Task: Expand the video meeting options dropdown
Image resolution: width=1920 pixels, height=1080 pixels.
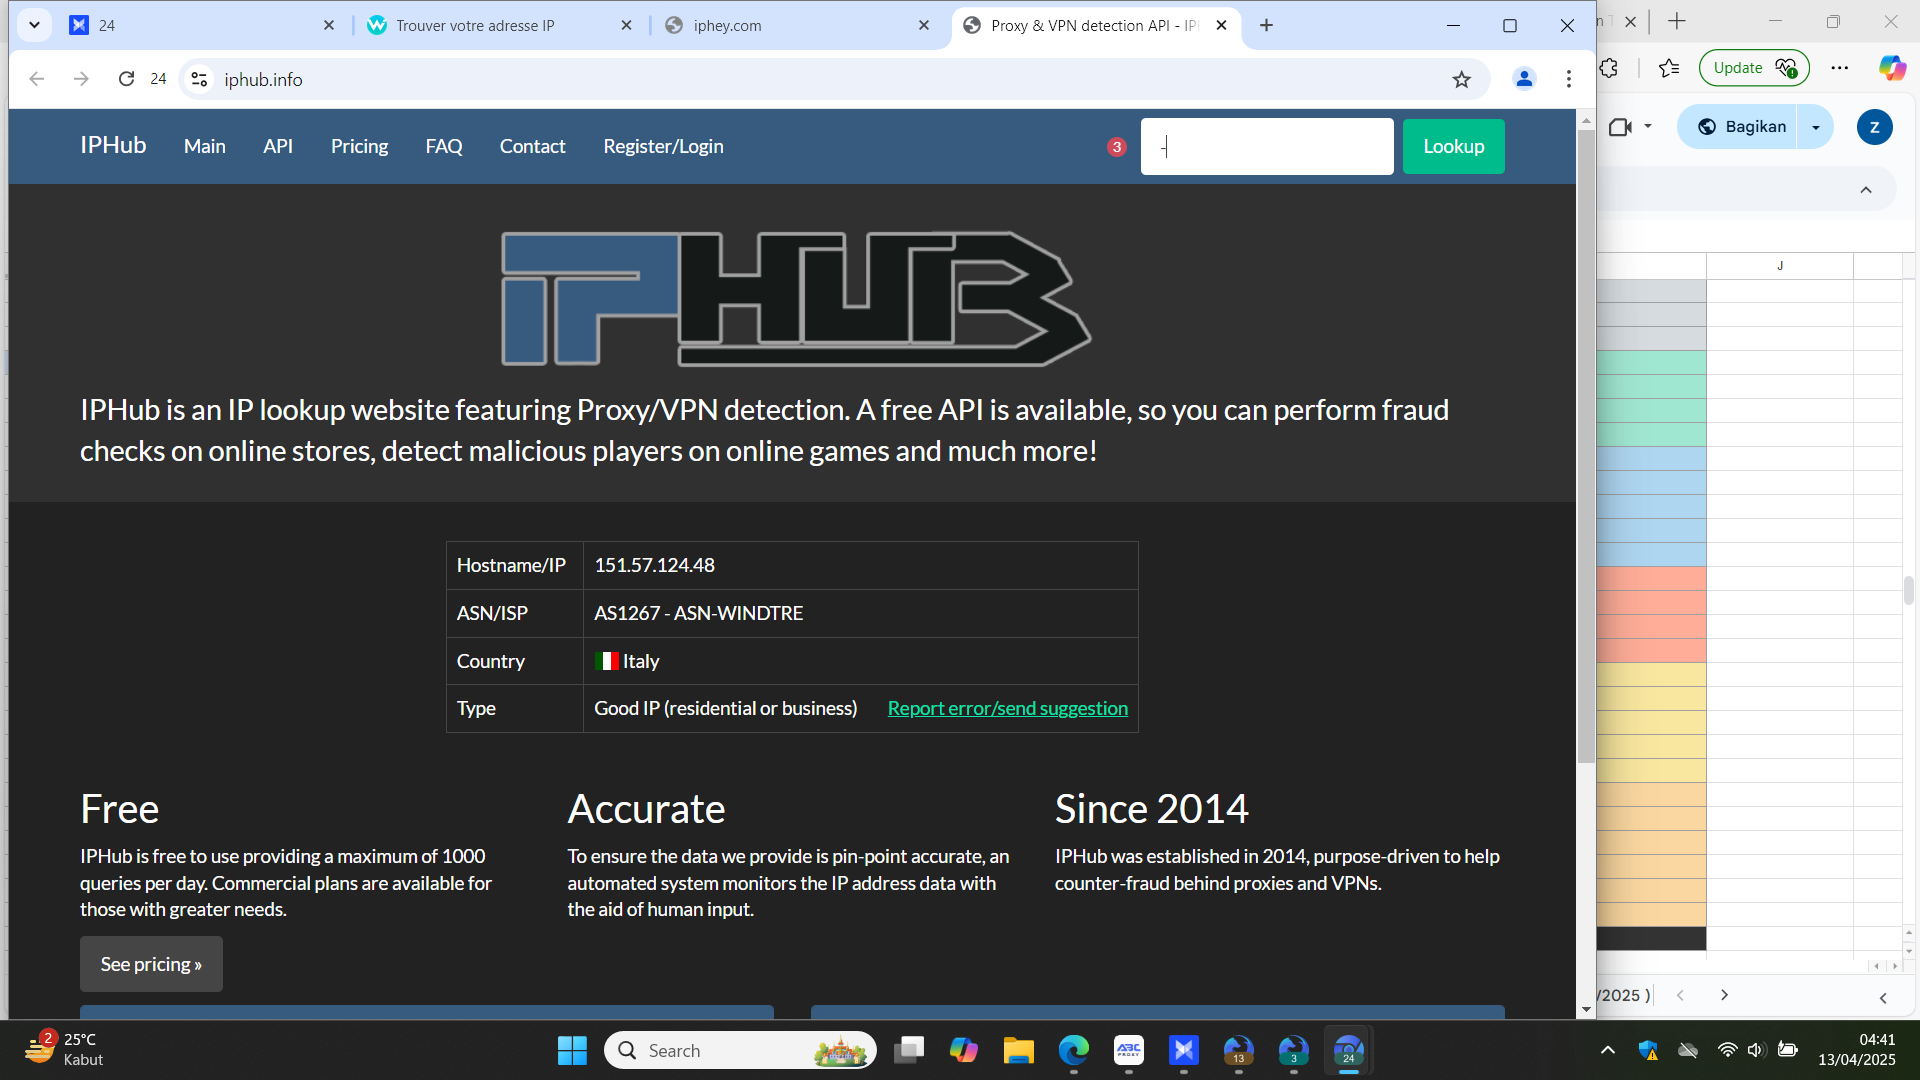Action: click(x=1648, y=127)
